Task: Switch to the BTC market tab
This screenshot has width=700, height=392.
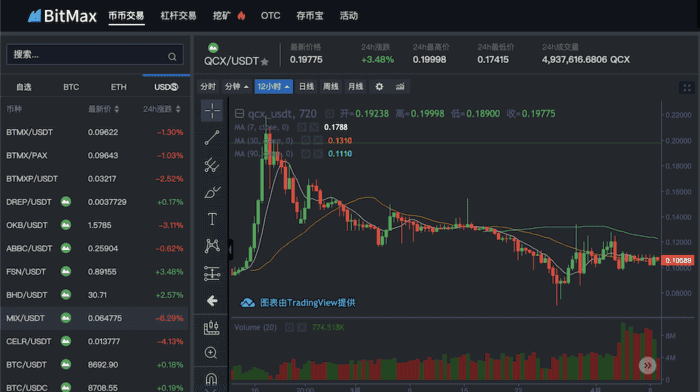Action: click(x=71, y=87)
